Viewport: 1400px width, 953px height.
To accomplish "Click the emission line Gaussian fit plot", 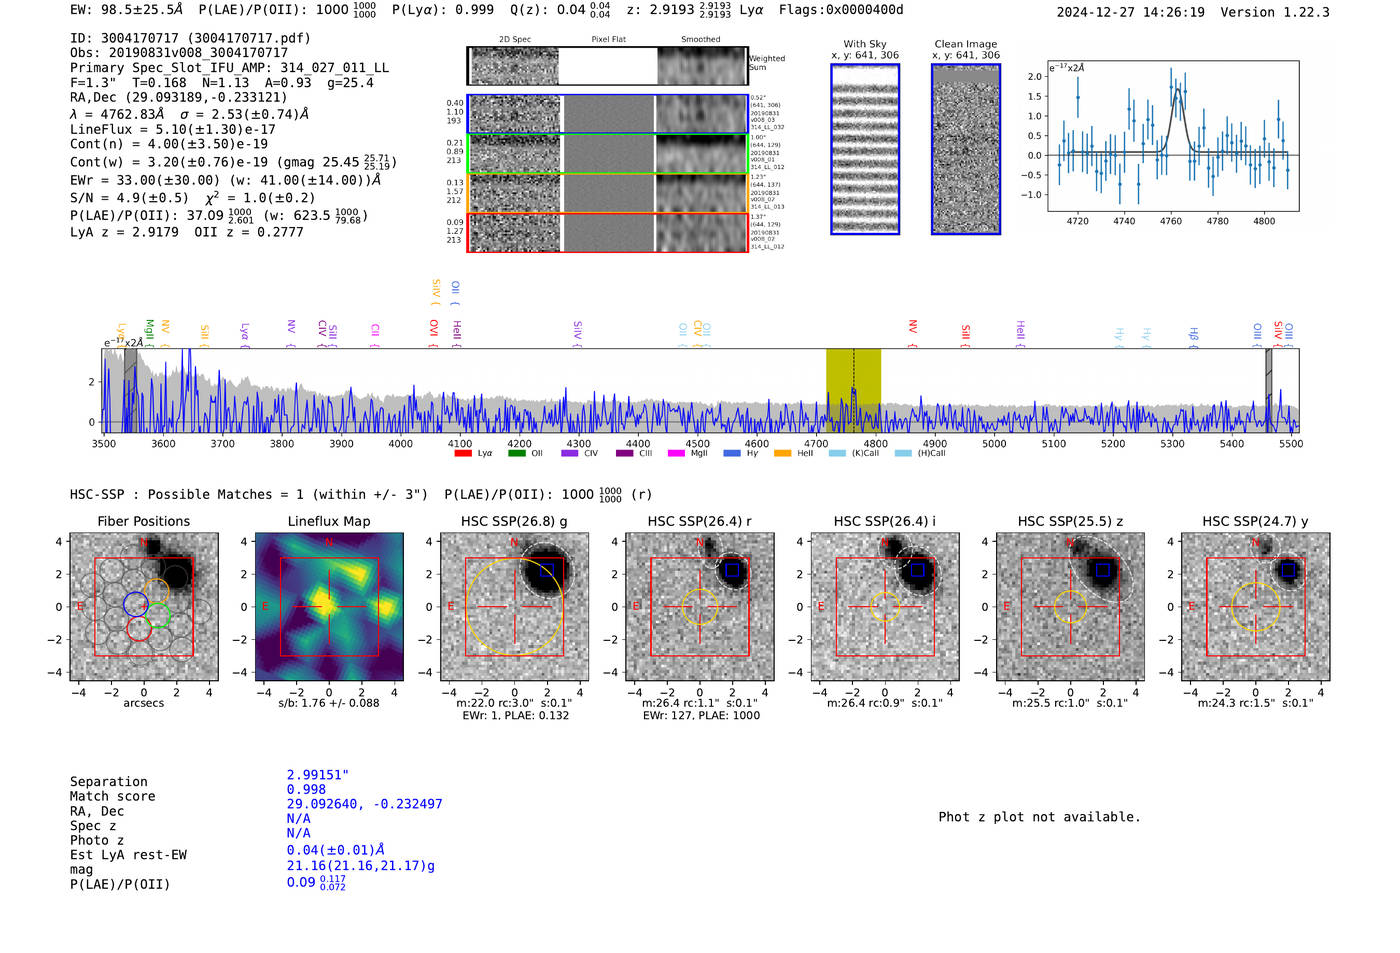I will [x=1173, y=136].
